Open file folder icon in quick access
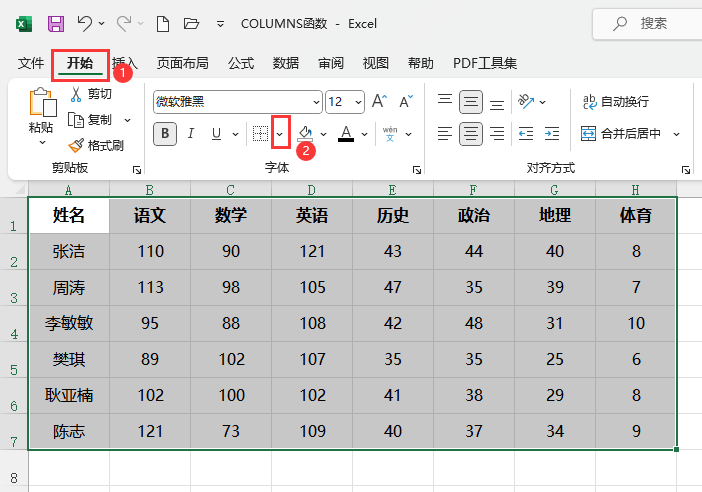Viewport: 702px width, 492px height. [x=191, y=23]
